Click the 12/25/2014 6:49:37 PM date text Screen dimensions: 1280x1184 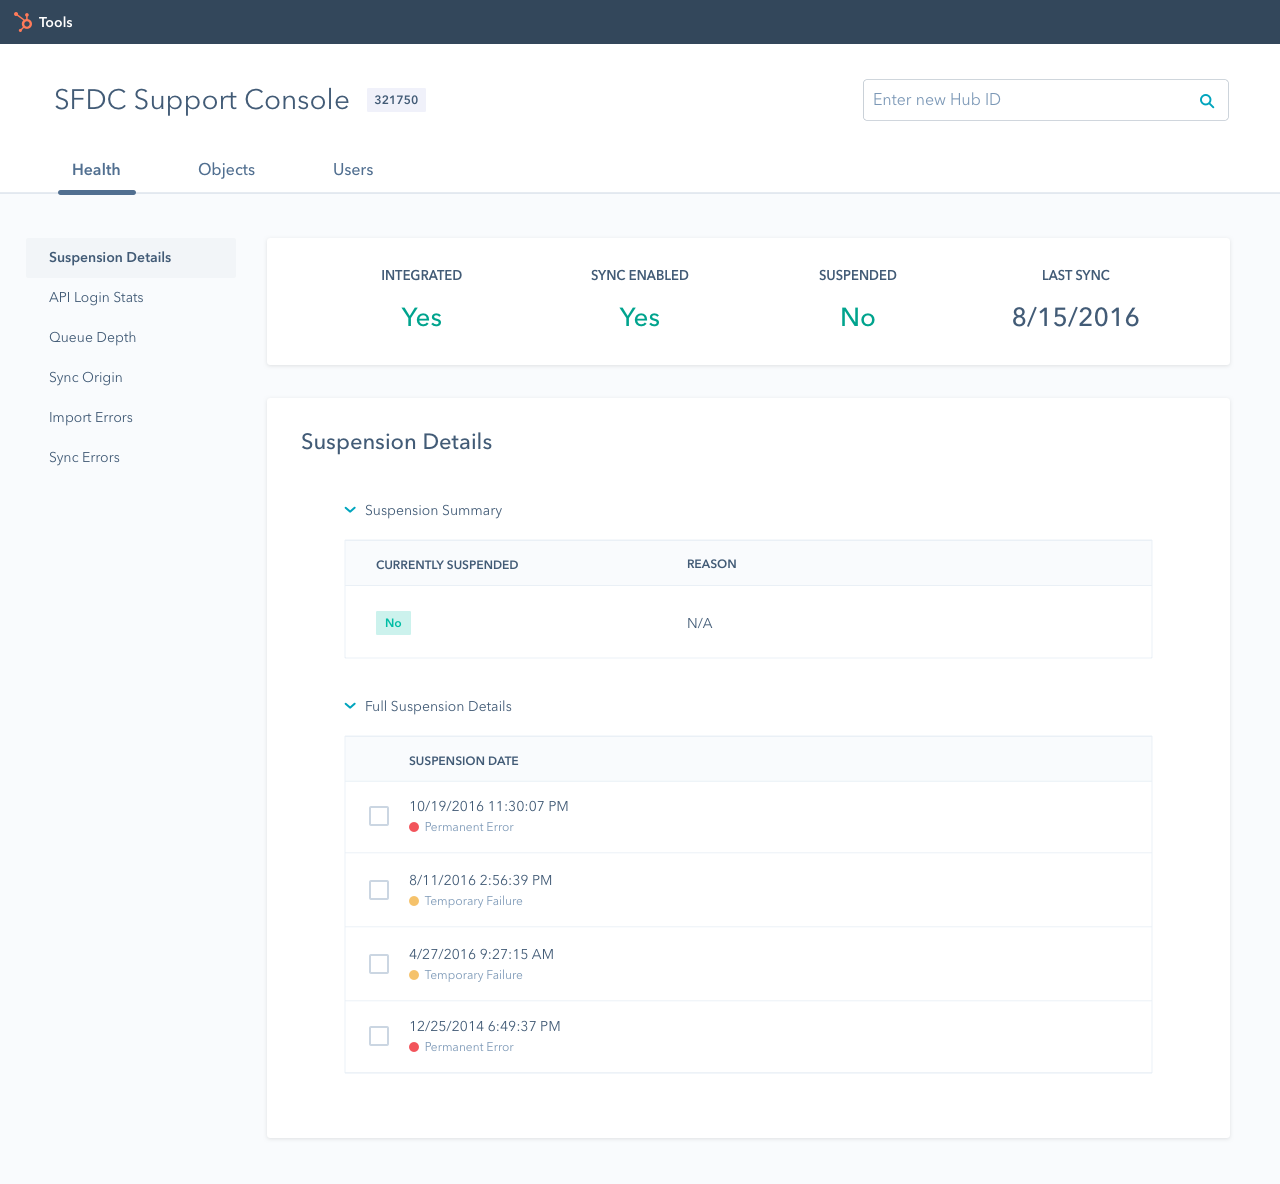point(484,1026)
